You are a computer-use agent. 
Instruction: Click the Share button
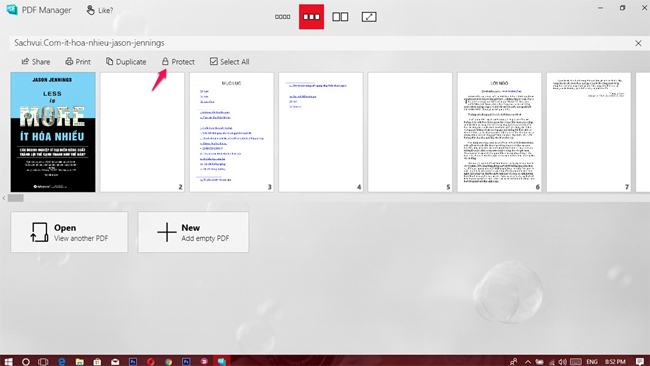(x=36, y=62)
